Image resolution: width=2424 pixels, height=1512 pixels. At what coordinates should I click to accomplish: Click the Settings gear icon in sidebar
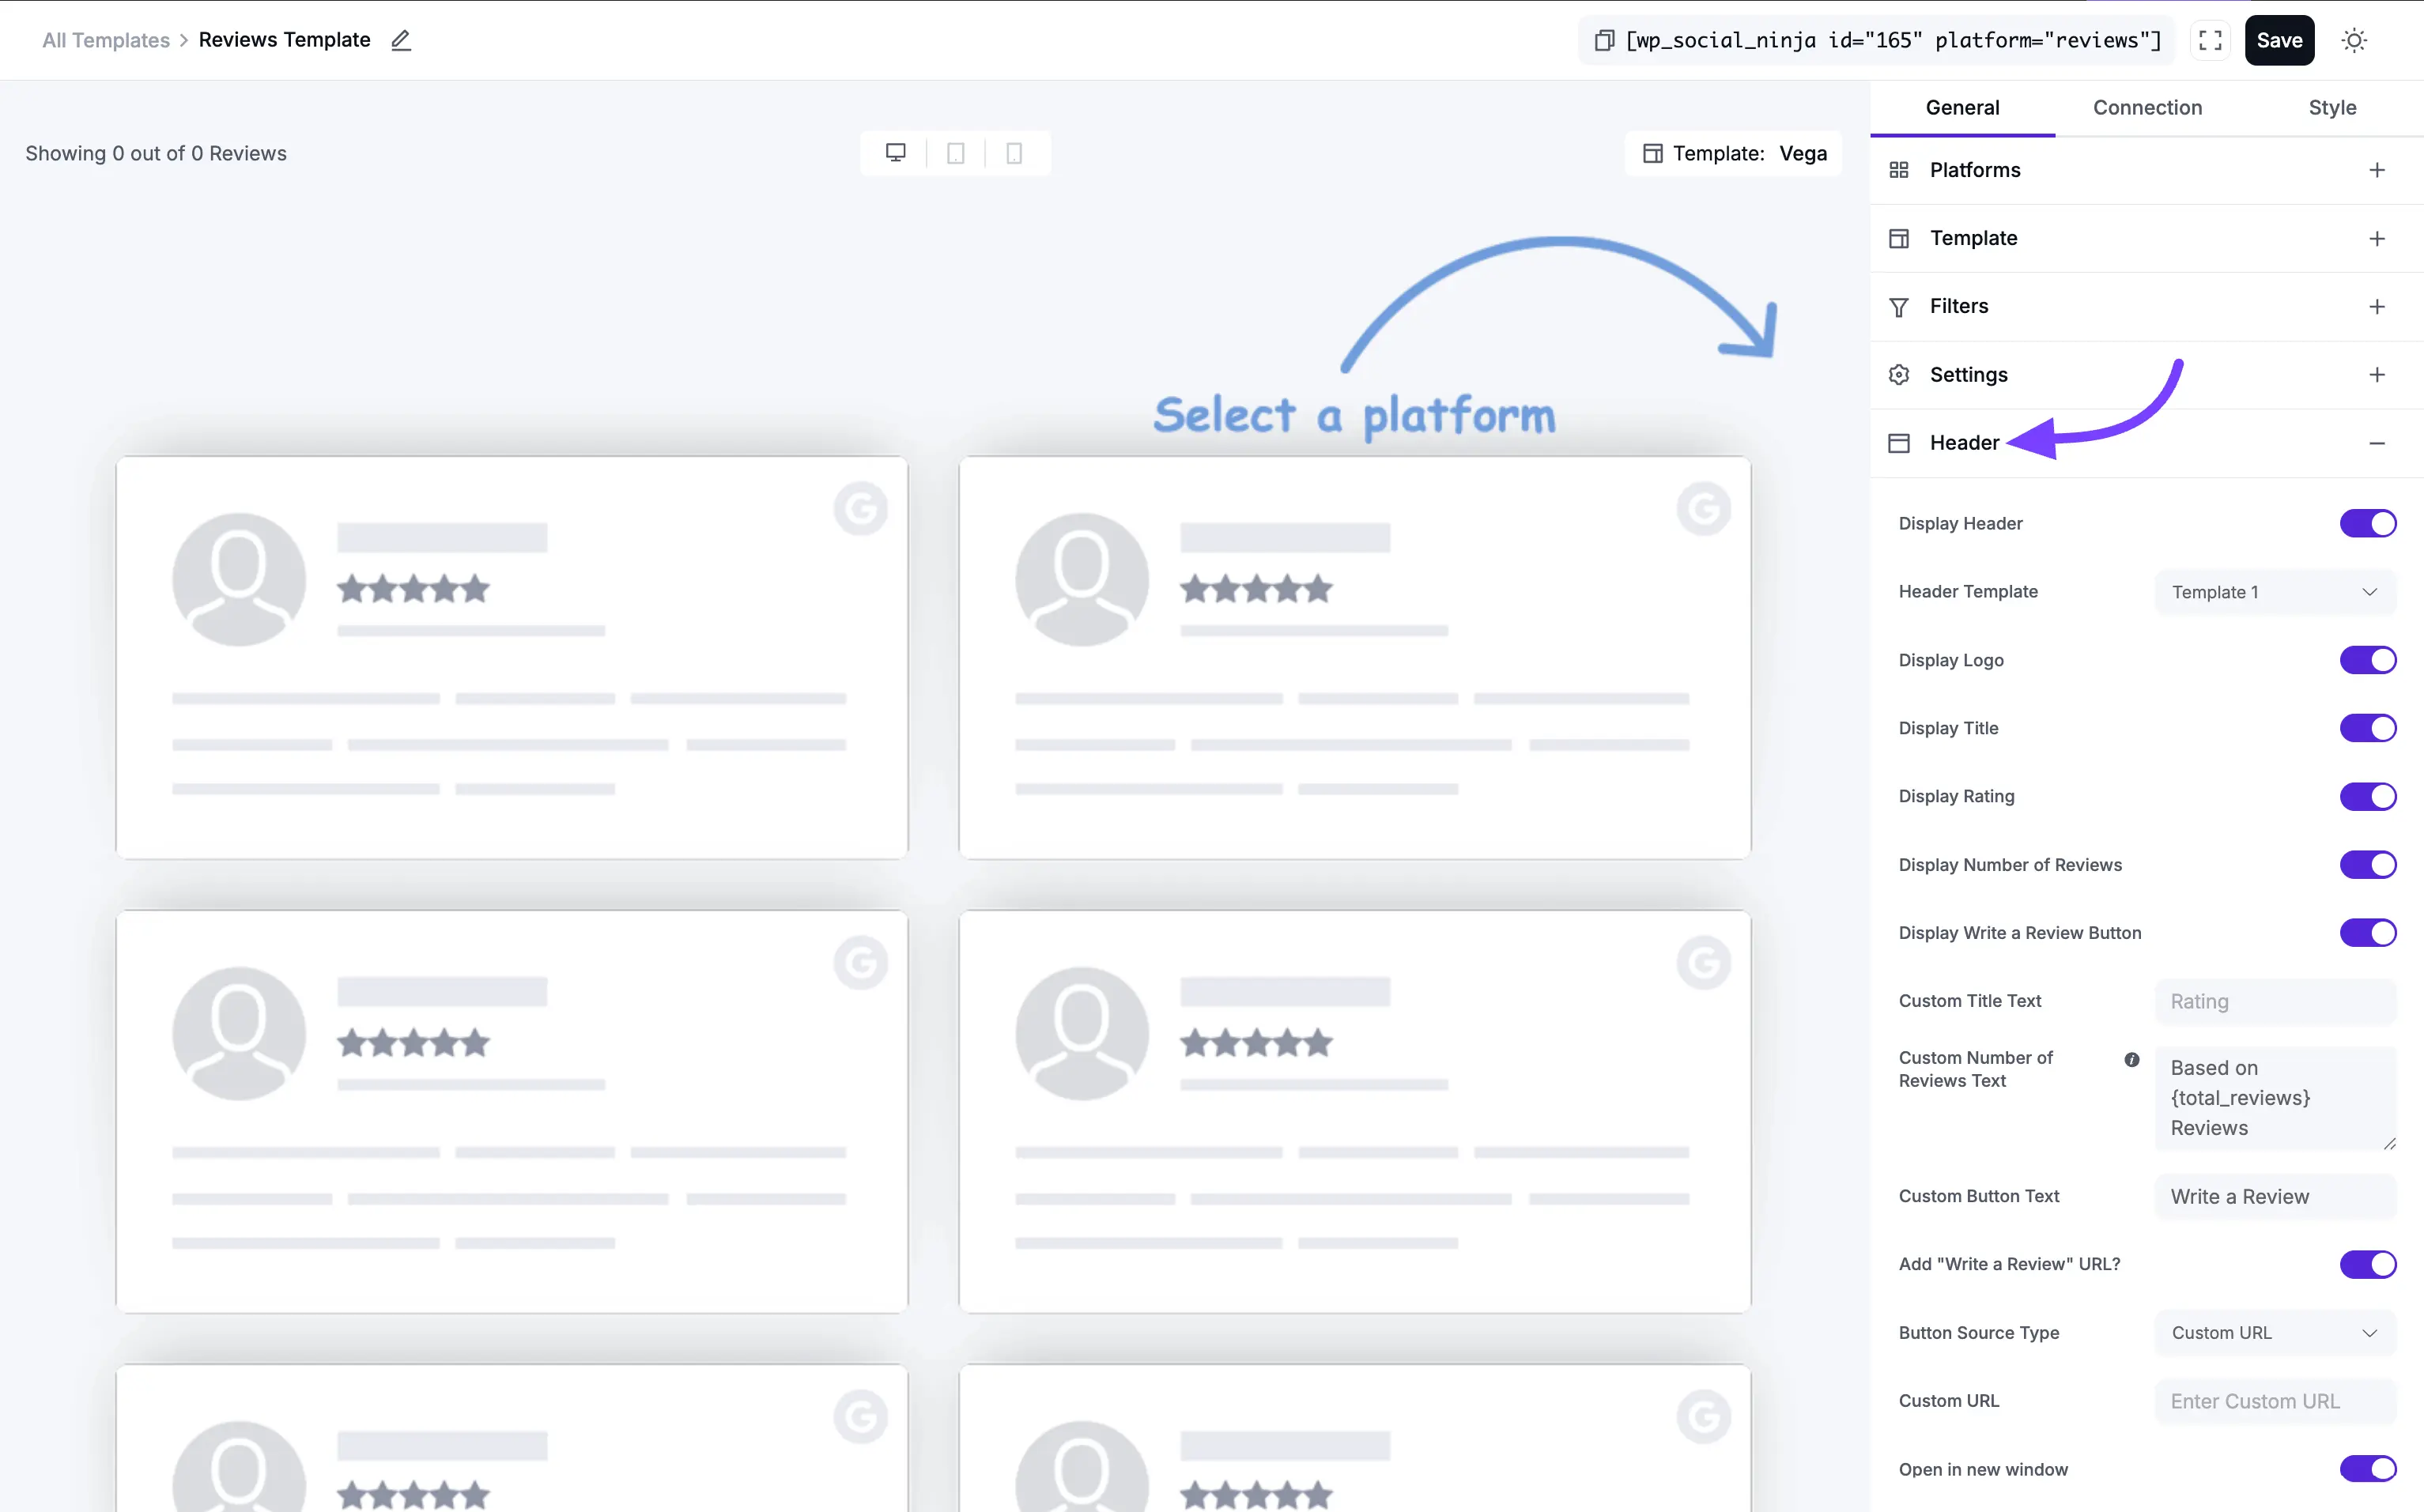[1899, 374]
